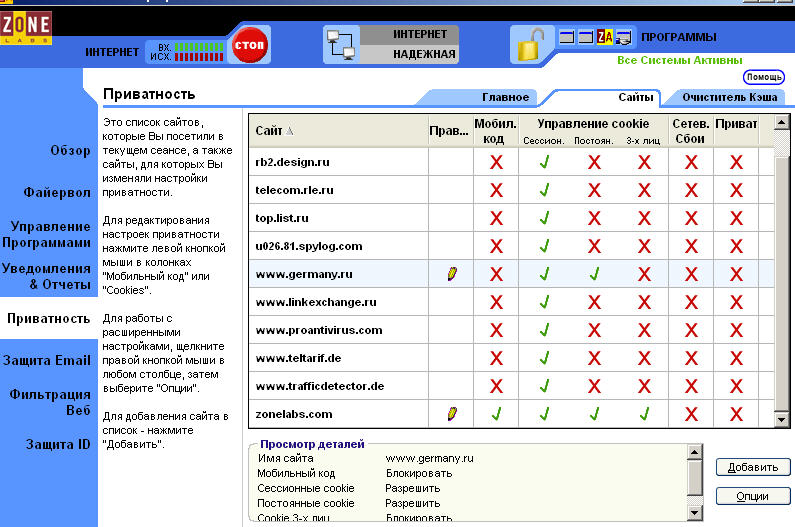Toggle mobile code for rb2.design.ru
This screenshot has height=527, width=795.
pyautogui.click(x=496, y=162)
